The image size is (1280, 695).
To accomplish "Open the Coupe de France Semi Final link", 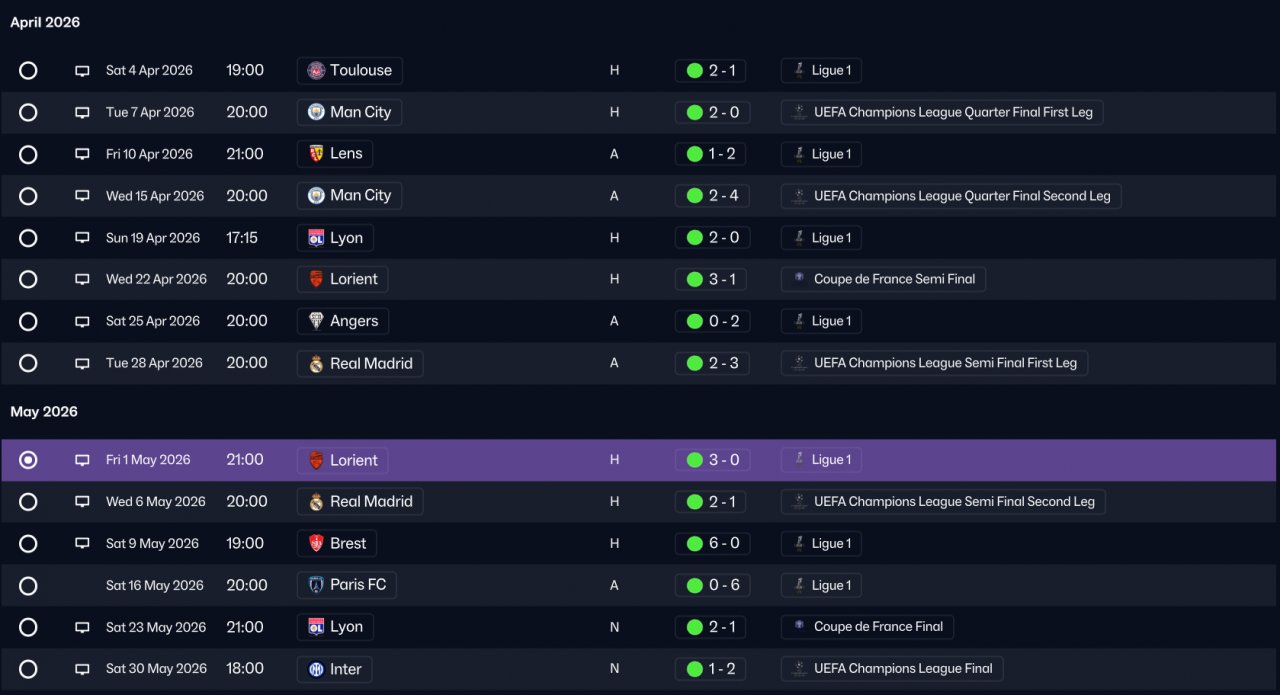I will [883, 279].
